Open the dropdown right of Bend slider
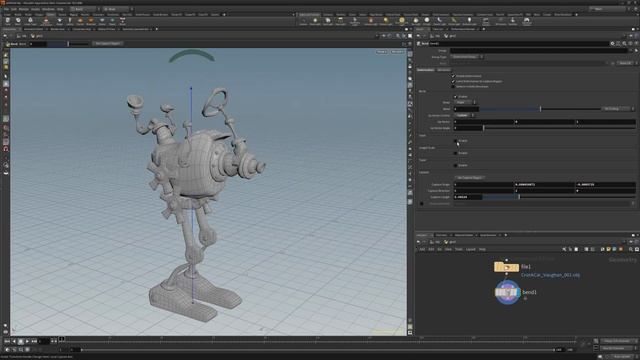This screenshot has height=360, width=640. (618, 109)
